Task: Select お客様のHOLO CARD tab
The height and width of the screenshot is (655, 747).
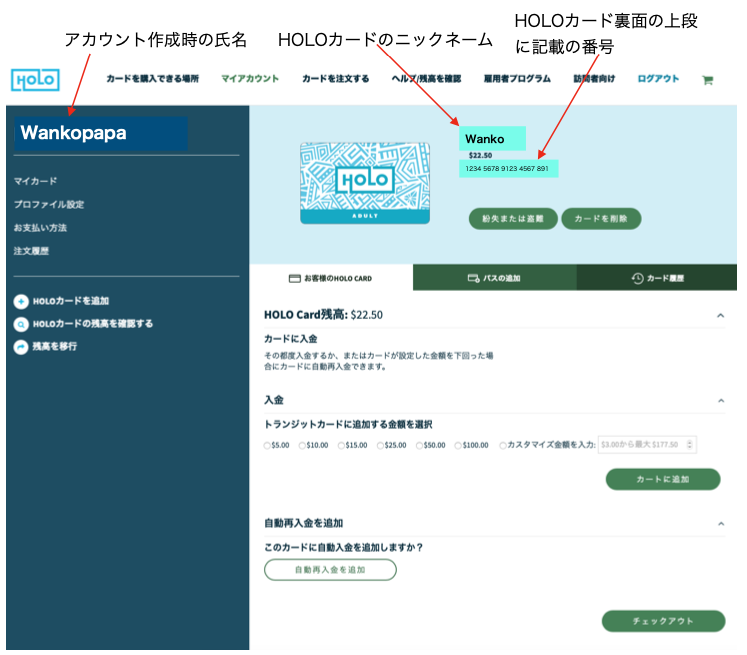Action: pyautogui.click(x=331, y=278)
